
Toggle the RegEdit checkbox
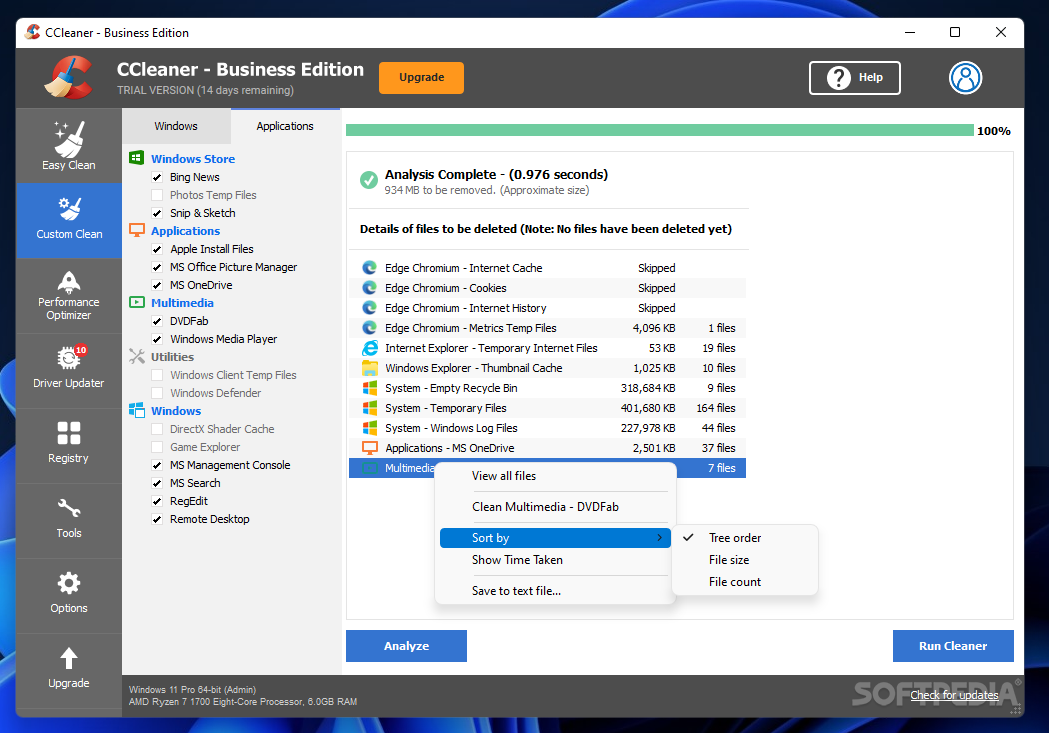pyautogui.click(x=157, y=502)
